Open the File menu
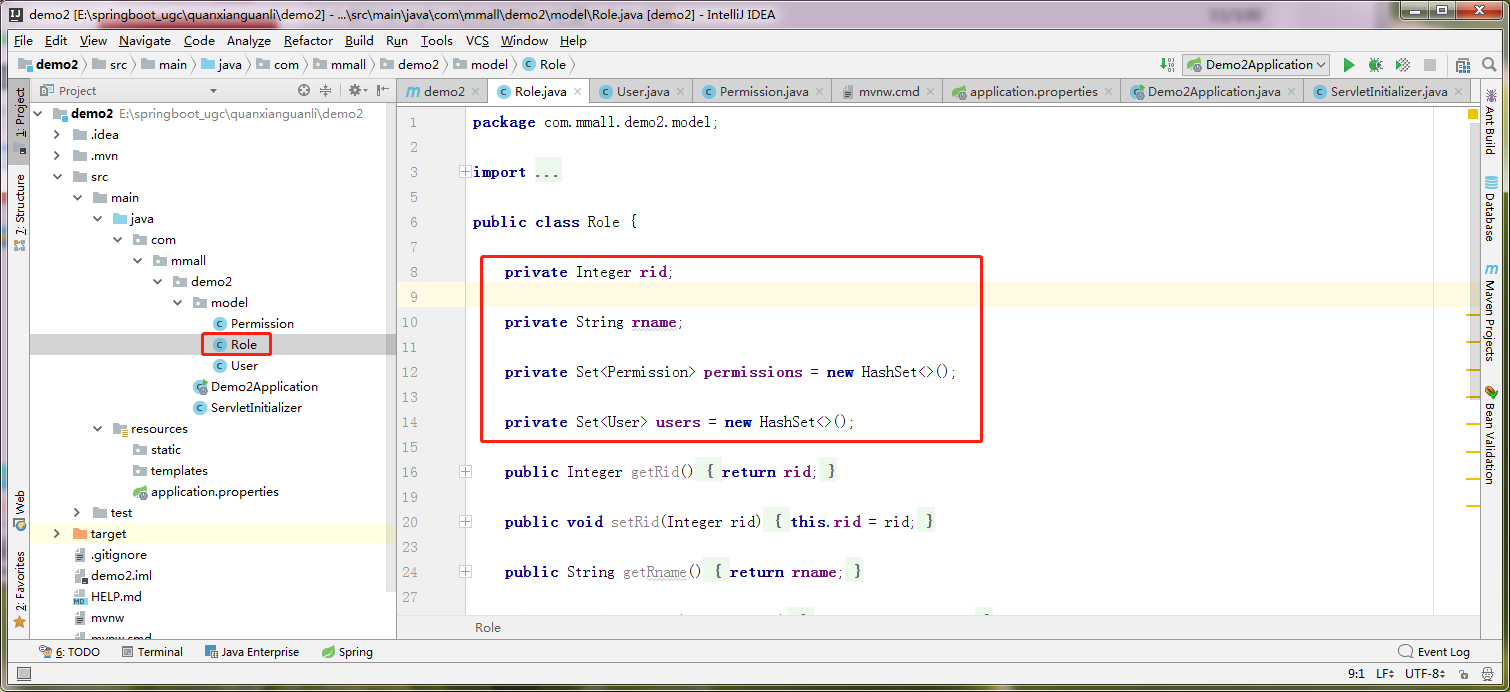This screenshot has height=692, width=1510. [x=24, y=41]
